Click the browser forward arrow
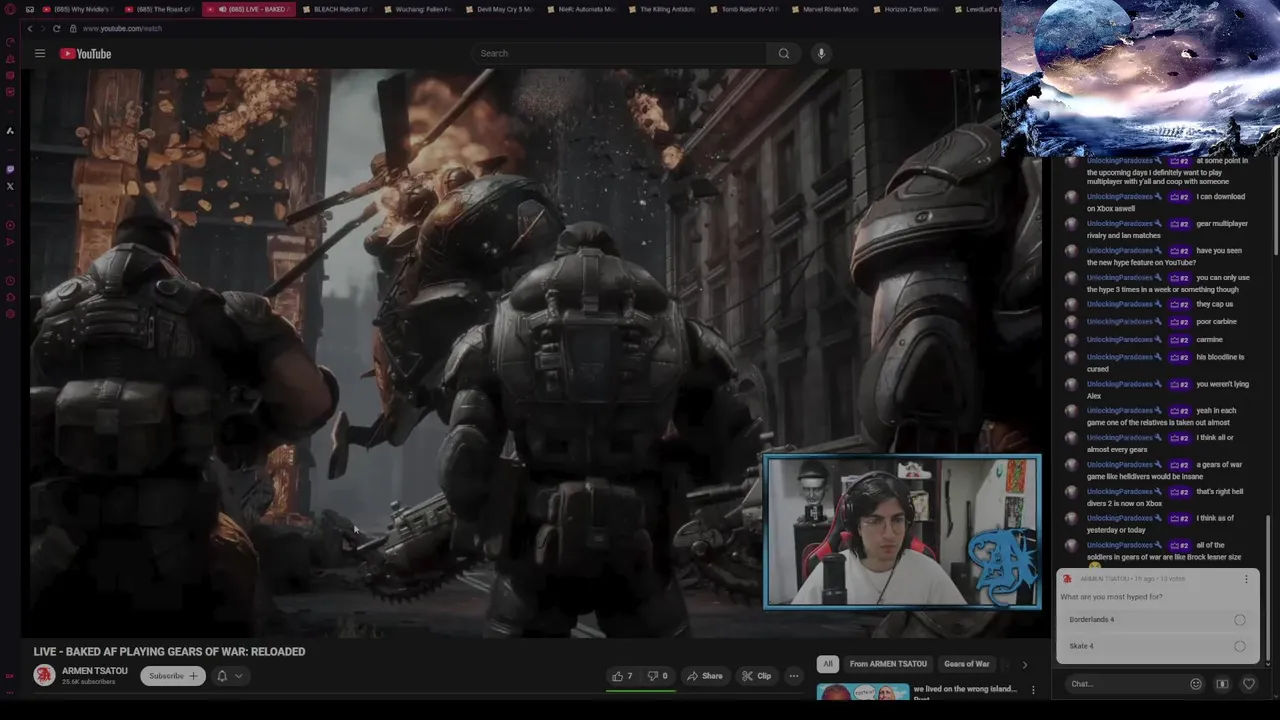The height and width of the screenshot is (720, 1280). [42, 29]
